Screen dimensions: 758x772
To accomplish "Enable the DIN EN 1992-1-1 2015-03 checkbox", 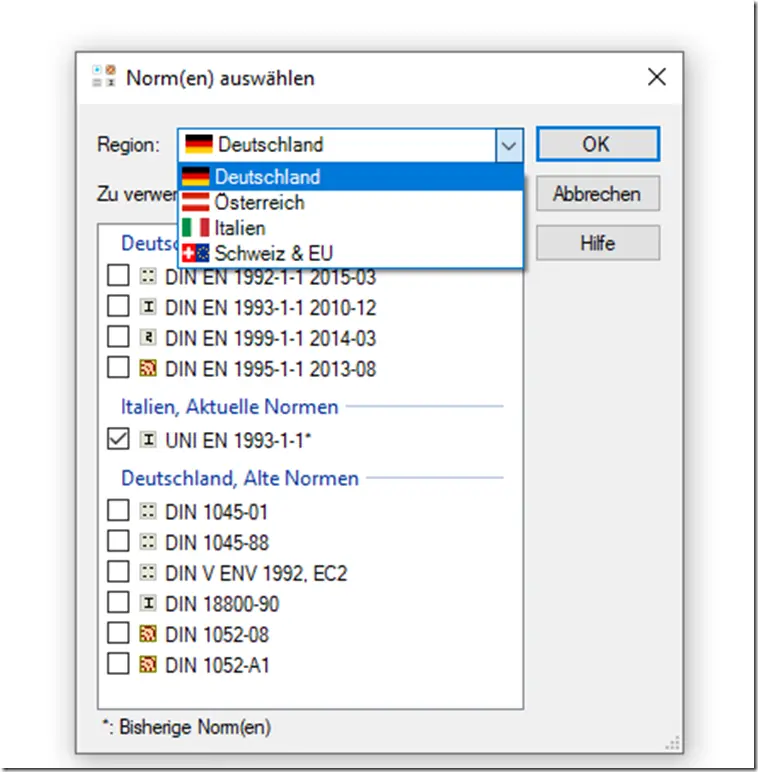I will point(118,275).
